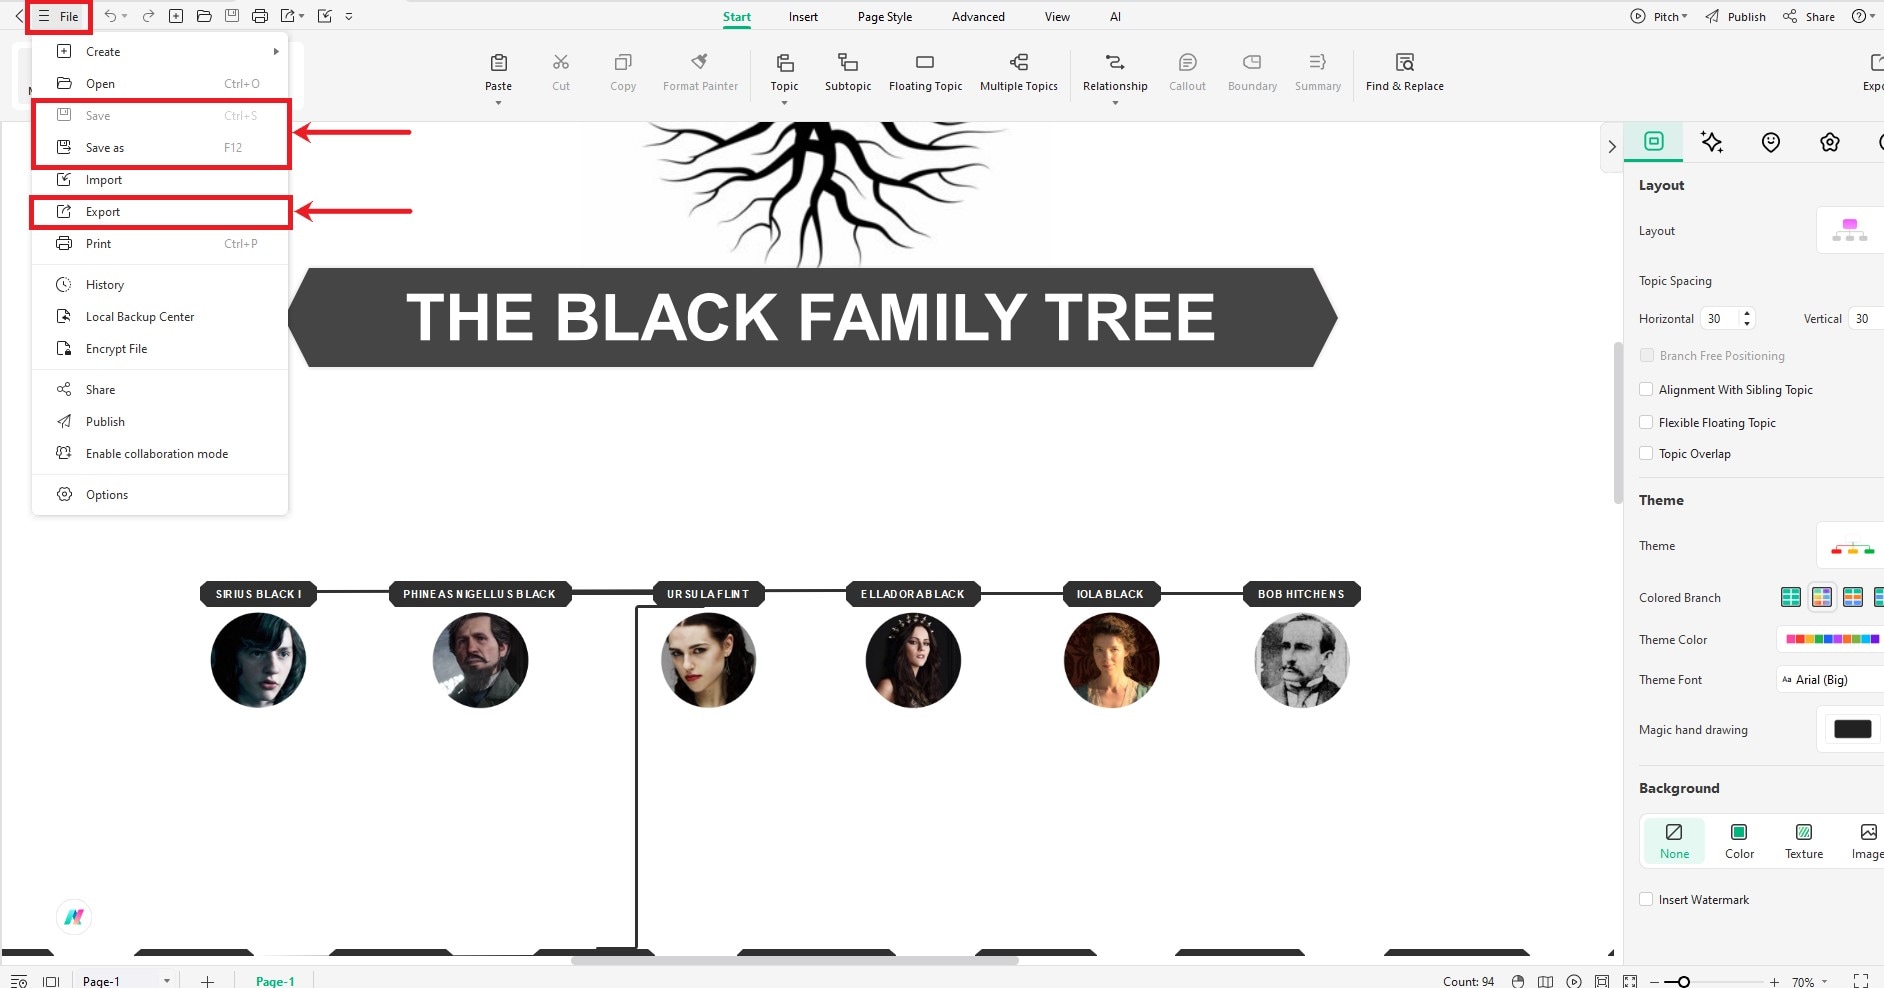Click the printer icon in quick toolbar

tap(260, 16)
